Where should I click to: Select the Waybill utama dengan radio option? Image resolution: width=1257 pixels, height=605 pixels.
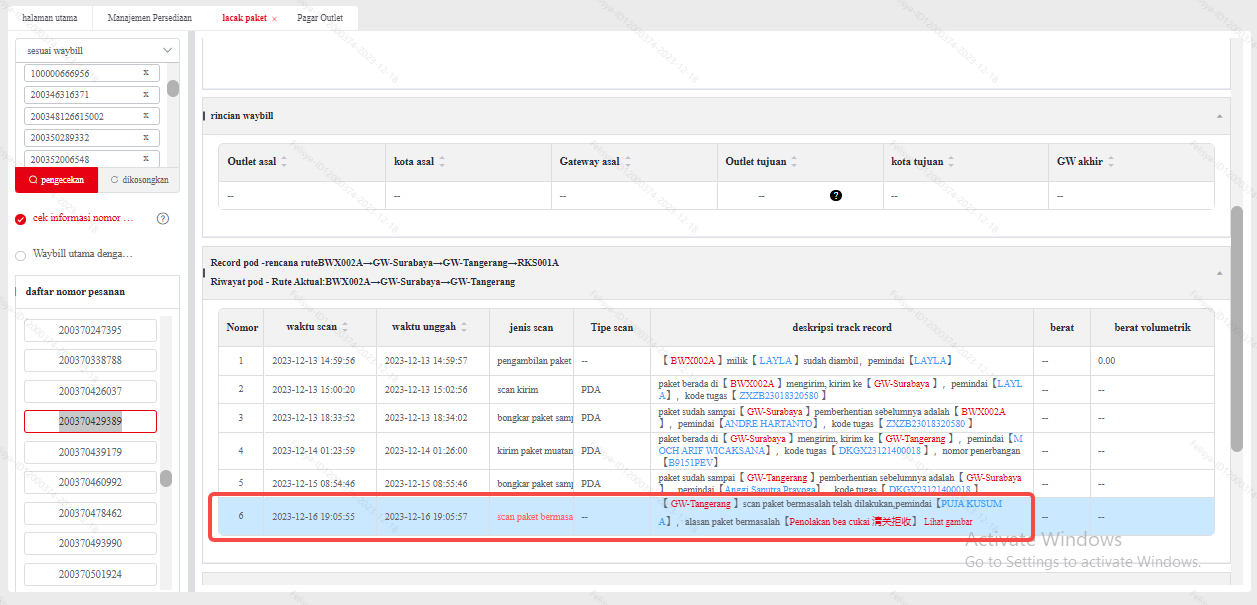(21, 255)
